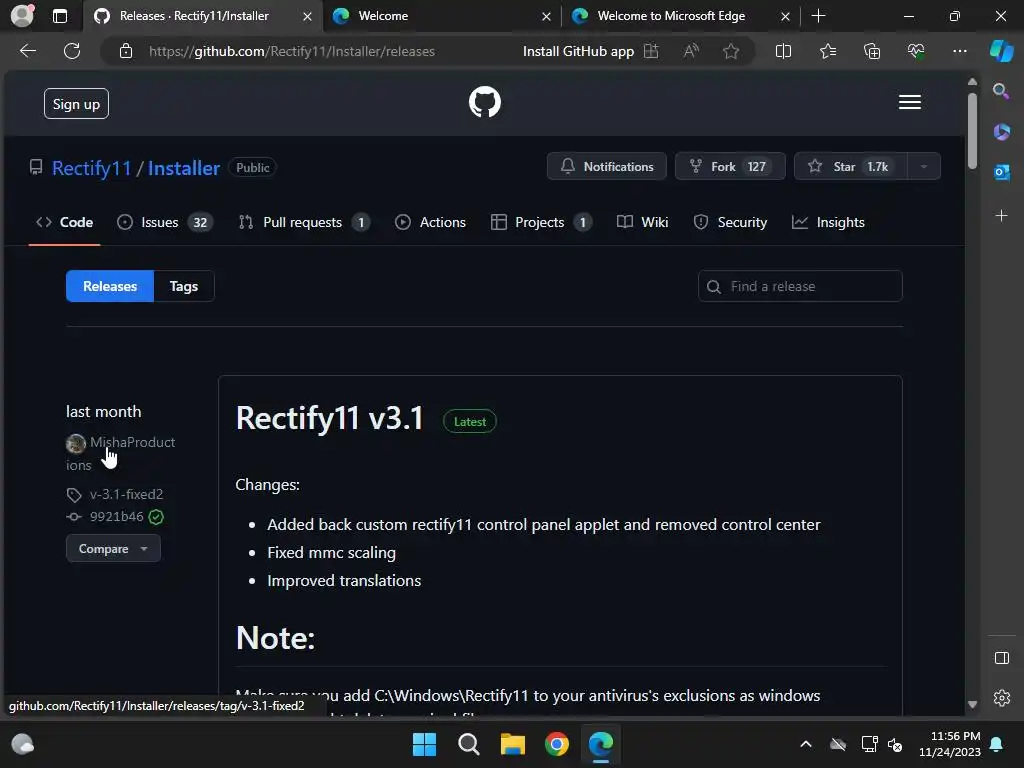Add this page to favorites star icon
This screenshot has width=1024, height=768.
[x=731, y=51]
